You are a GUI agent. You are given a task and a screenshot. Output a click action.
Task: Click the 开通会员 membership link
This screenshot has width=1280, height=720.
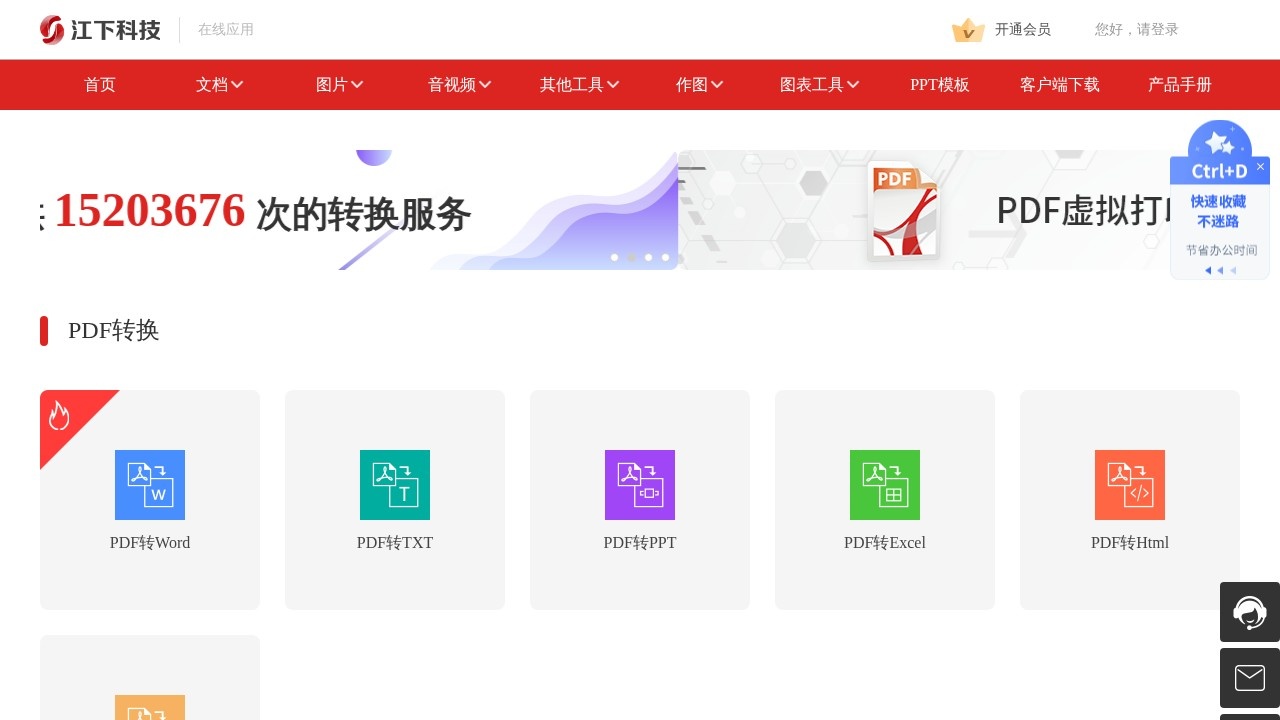[x=1020, y=30]
